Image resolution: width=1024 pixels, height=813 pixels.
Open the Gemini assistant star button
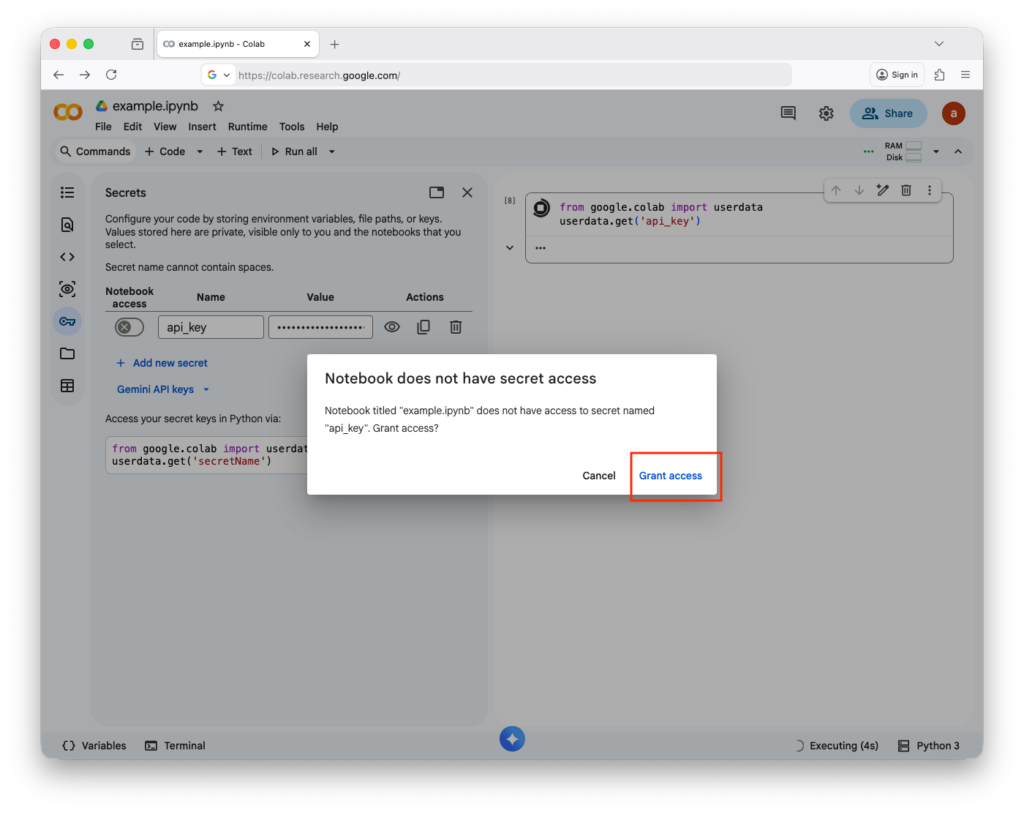[512, 739]
